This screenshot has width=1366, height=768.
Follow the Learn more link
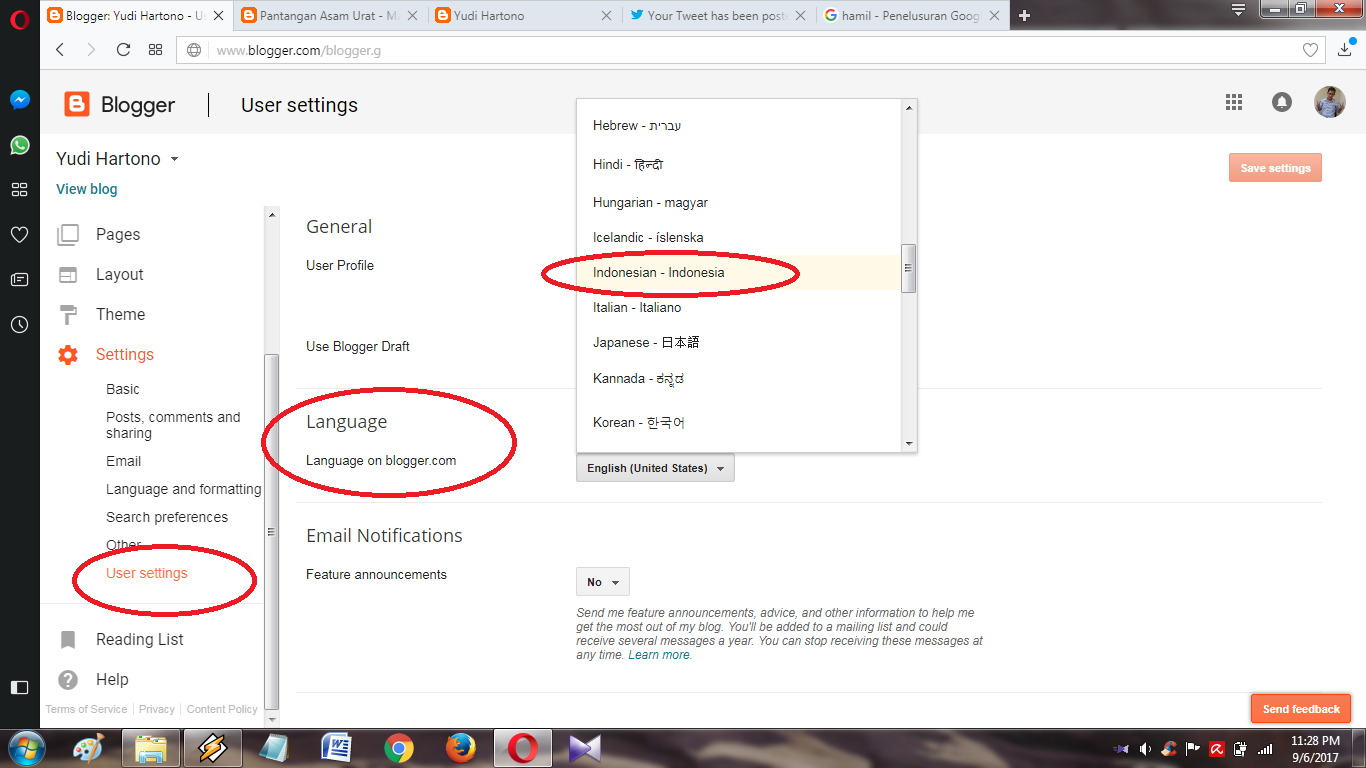click(x=659, y=655)
